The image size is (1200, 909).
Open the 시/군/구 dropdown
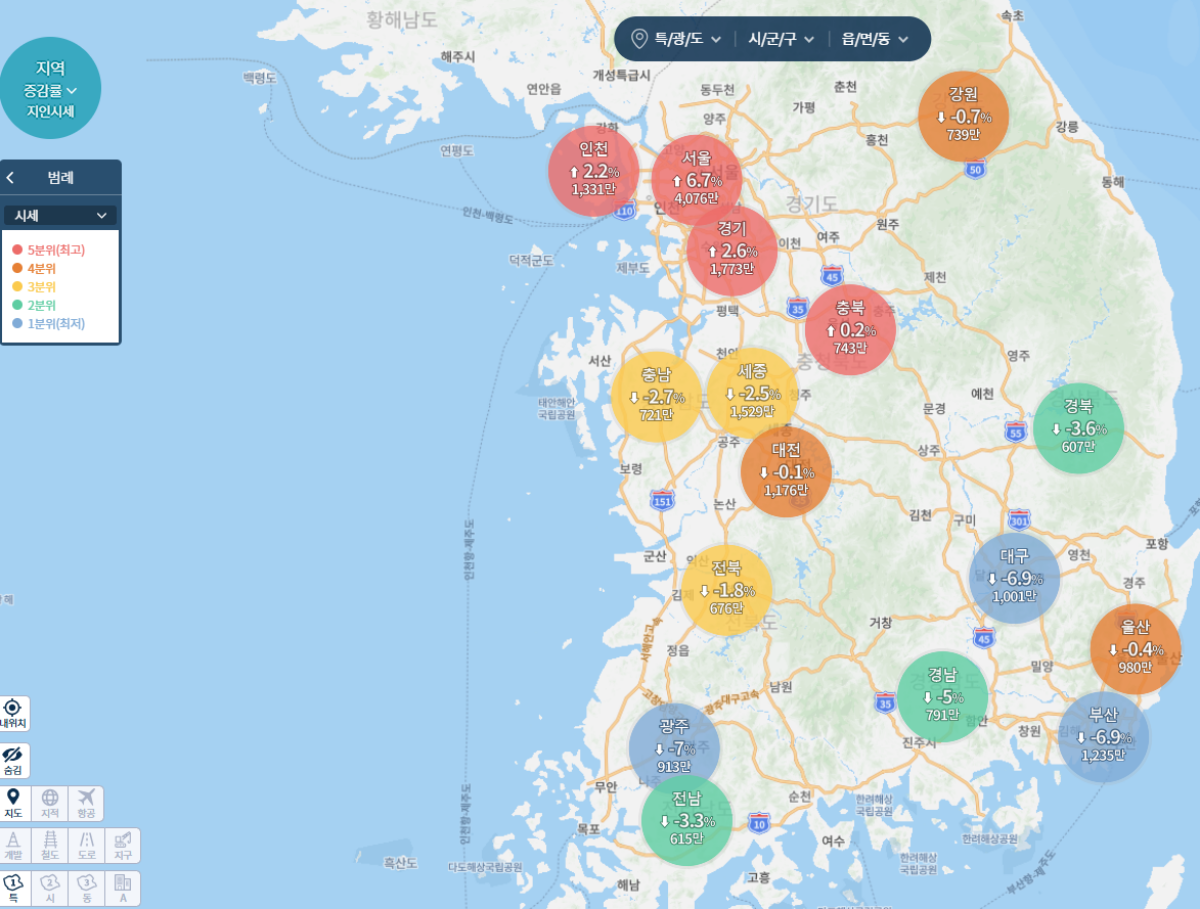pos(782,39)
